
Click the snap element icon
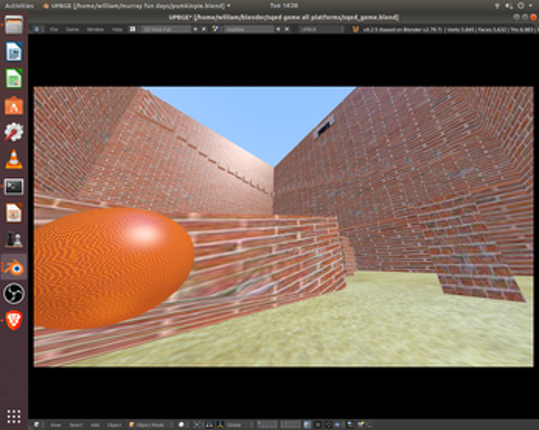coord(338,425)
